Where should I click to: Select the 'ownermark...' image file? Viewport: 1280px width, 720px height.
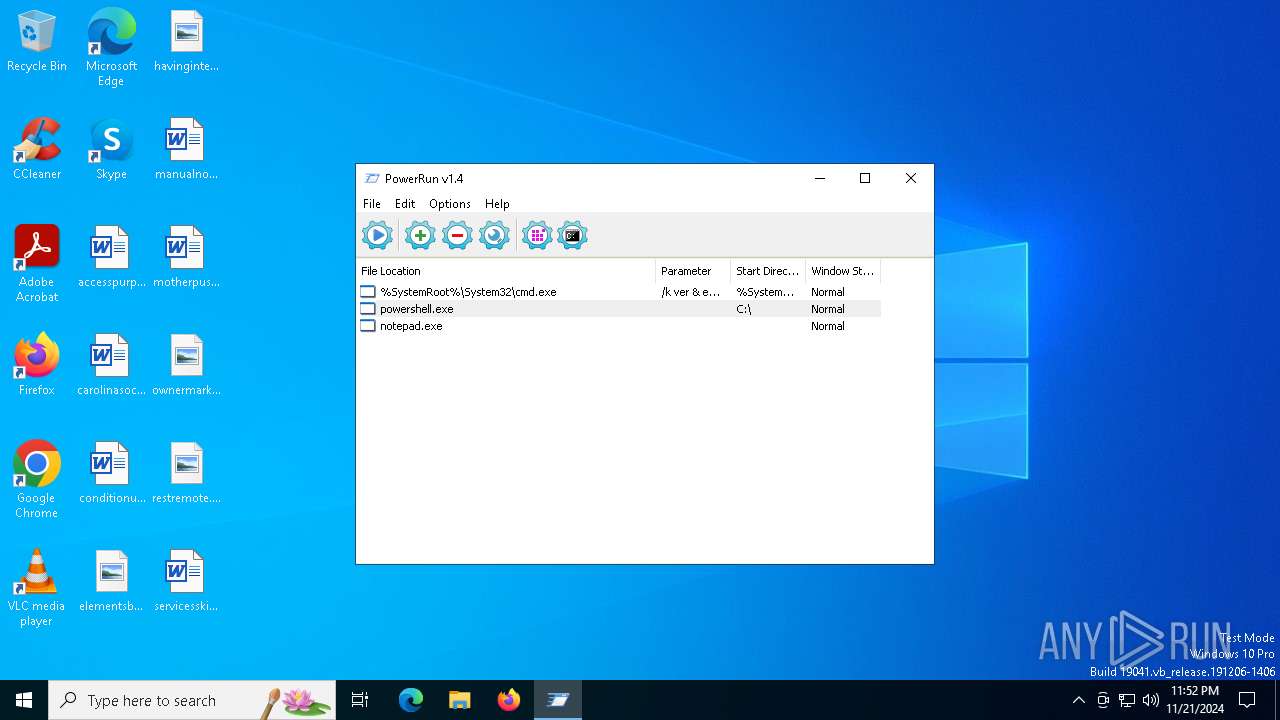(186, 365)
